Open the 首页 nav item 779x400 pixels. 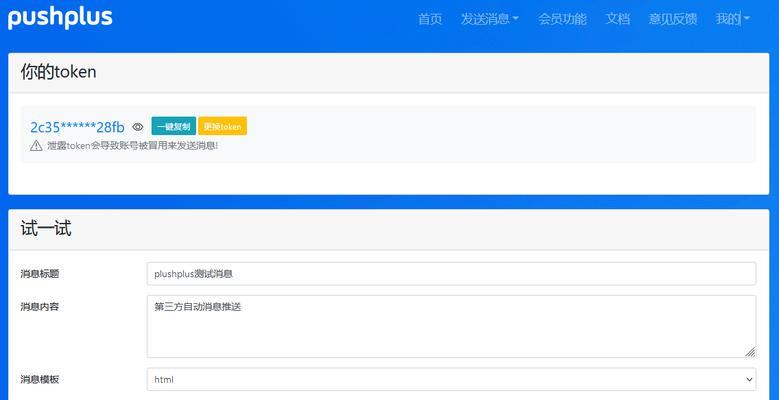pyautogui.click(x=430, y=19)
